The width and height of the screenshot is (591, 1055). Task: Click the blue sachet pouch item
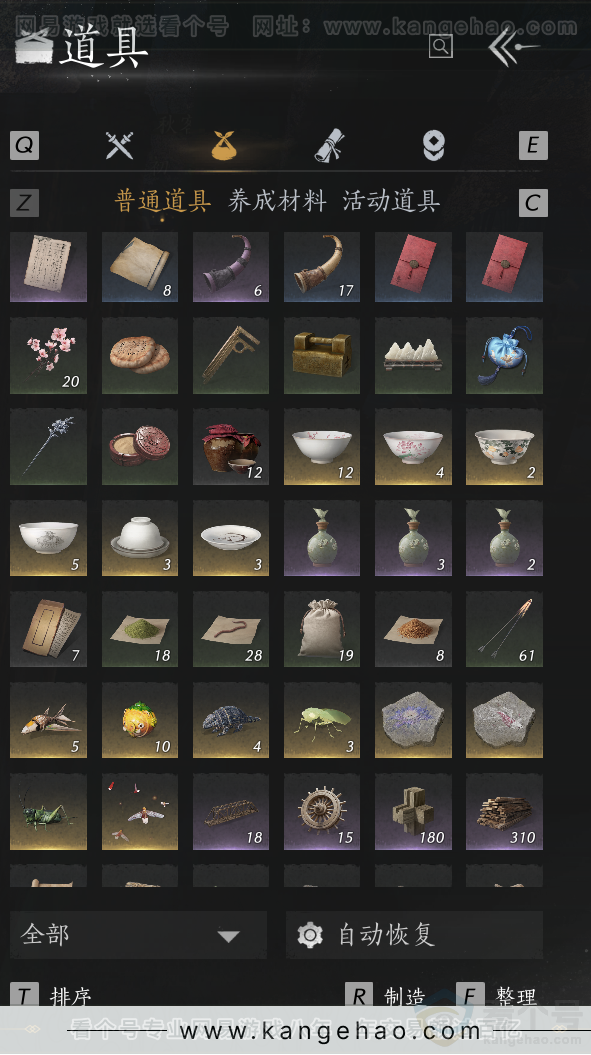[504, 356]
